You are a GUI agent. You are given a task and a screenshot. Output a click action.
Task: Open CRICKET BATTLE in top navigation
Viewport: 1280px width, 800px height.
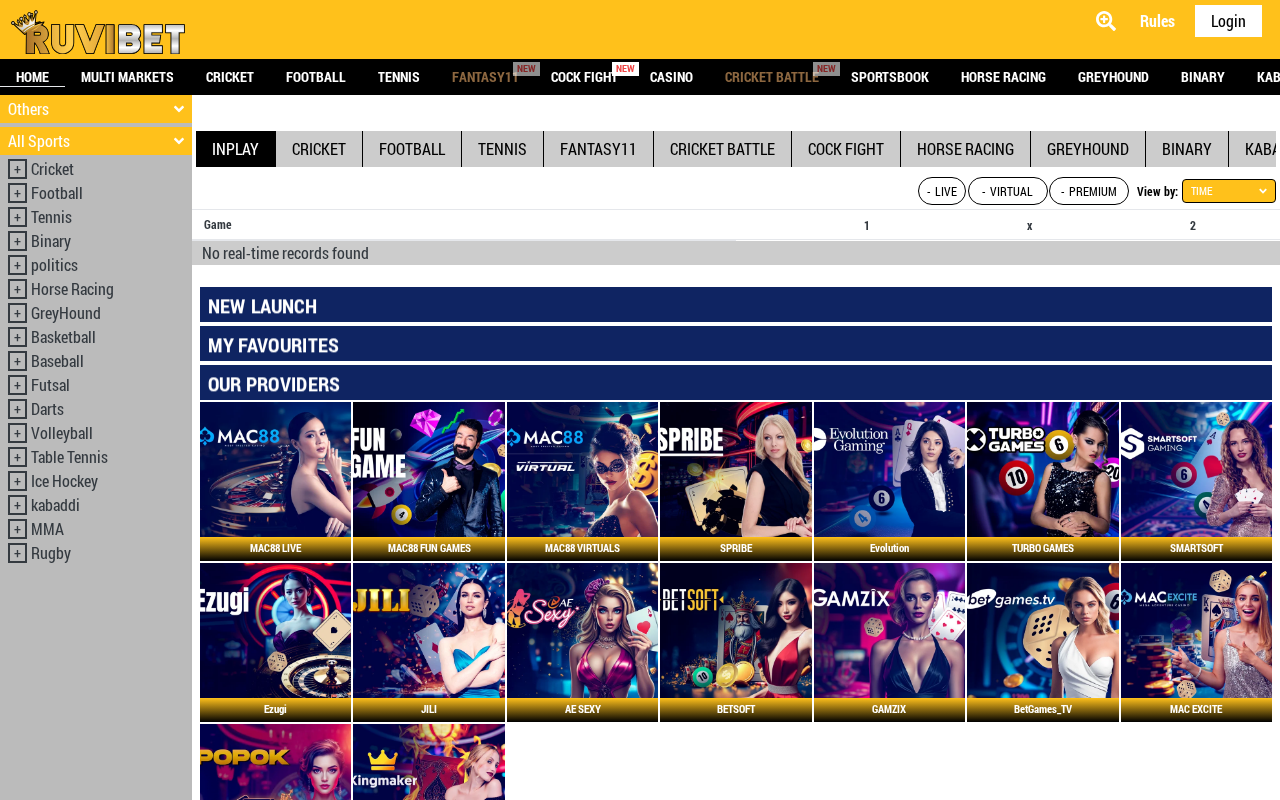772,77
